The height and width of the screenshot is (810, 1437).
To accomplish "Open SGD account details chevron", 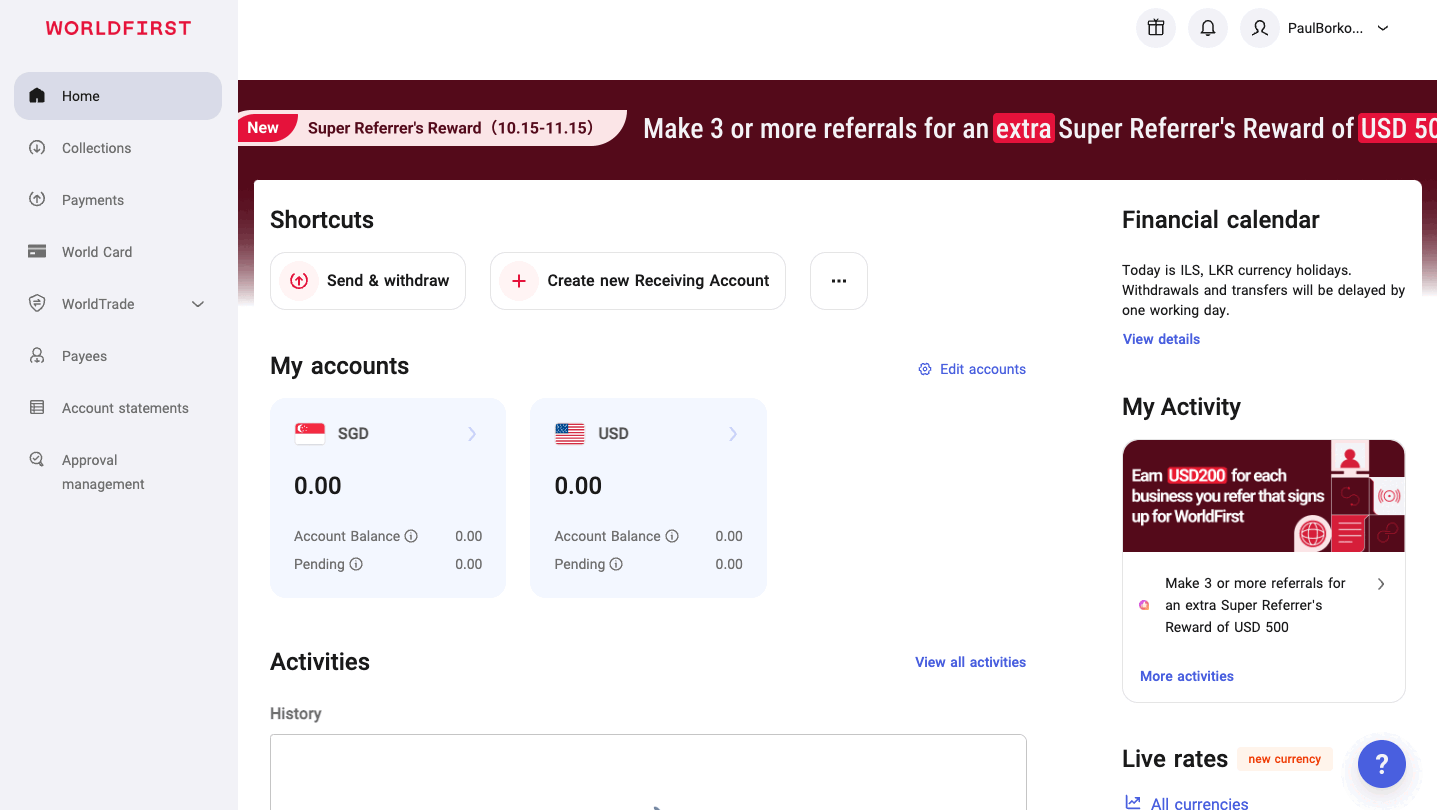I will point(472,434).
